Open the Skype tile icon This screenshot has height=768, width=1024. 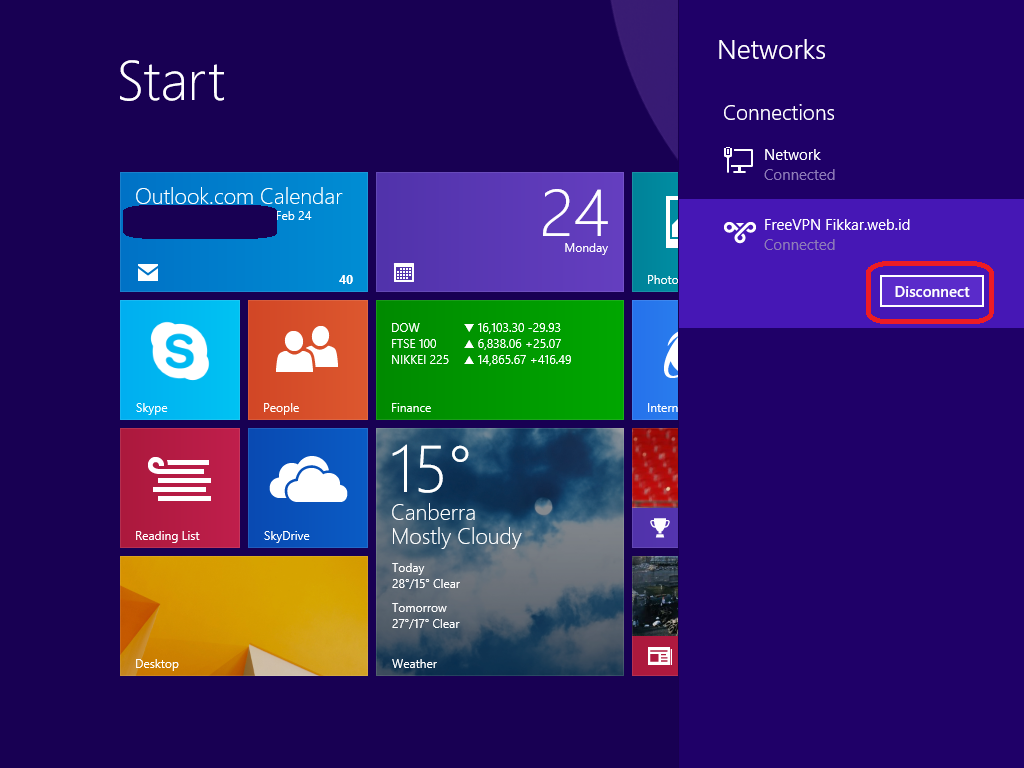point(180,351)
